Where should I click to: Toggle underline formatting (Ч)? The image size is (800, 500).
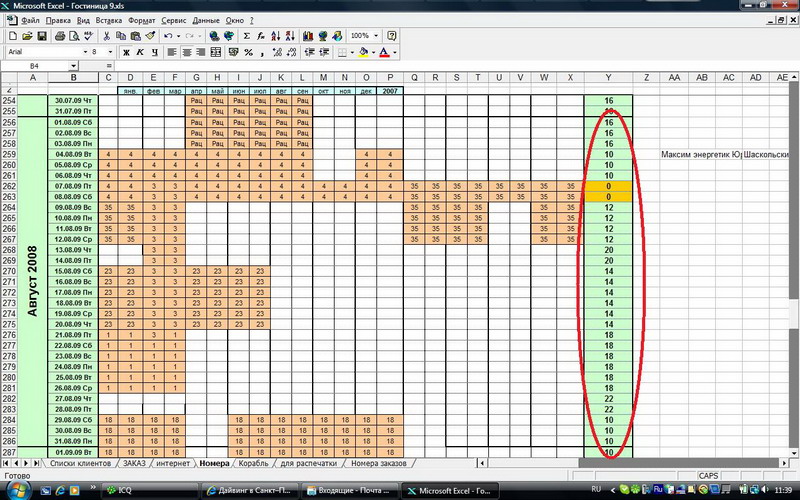(x=154, y=52)
